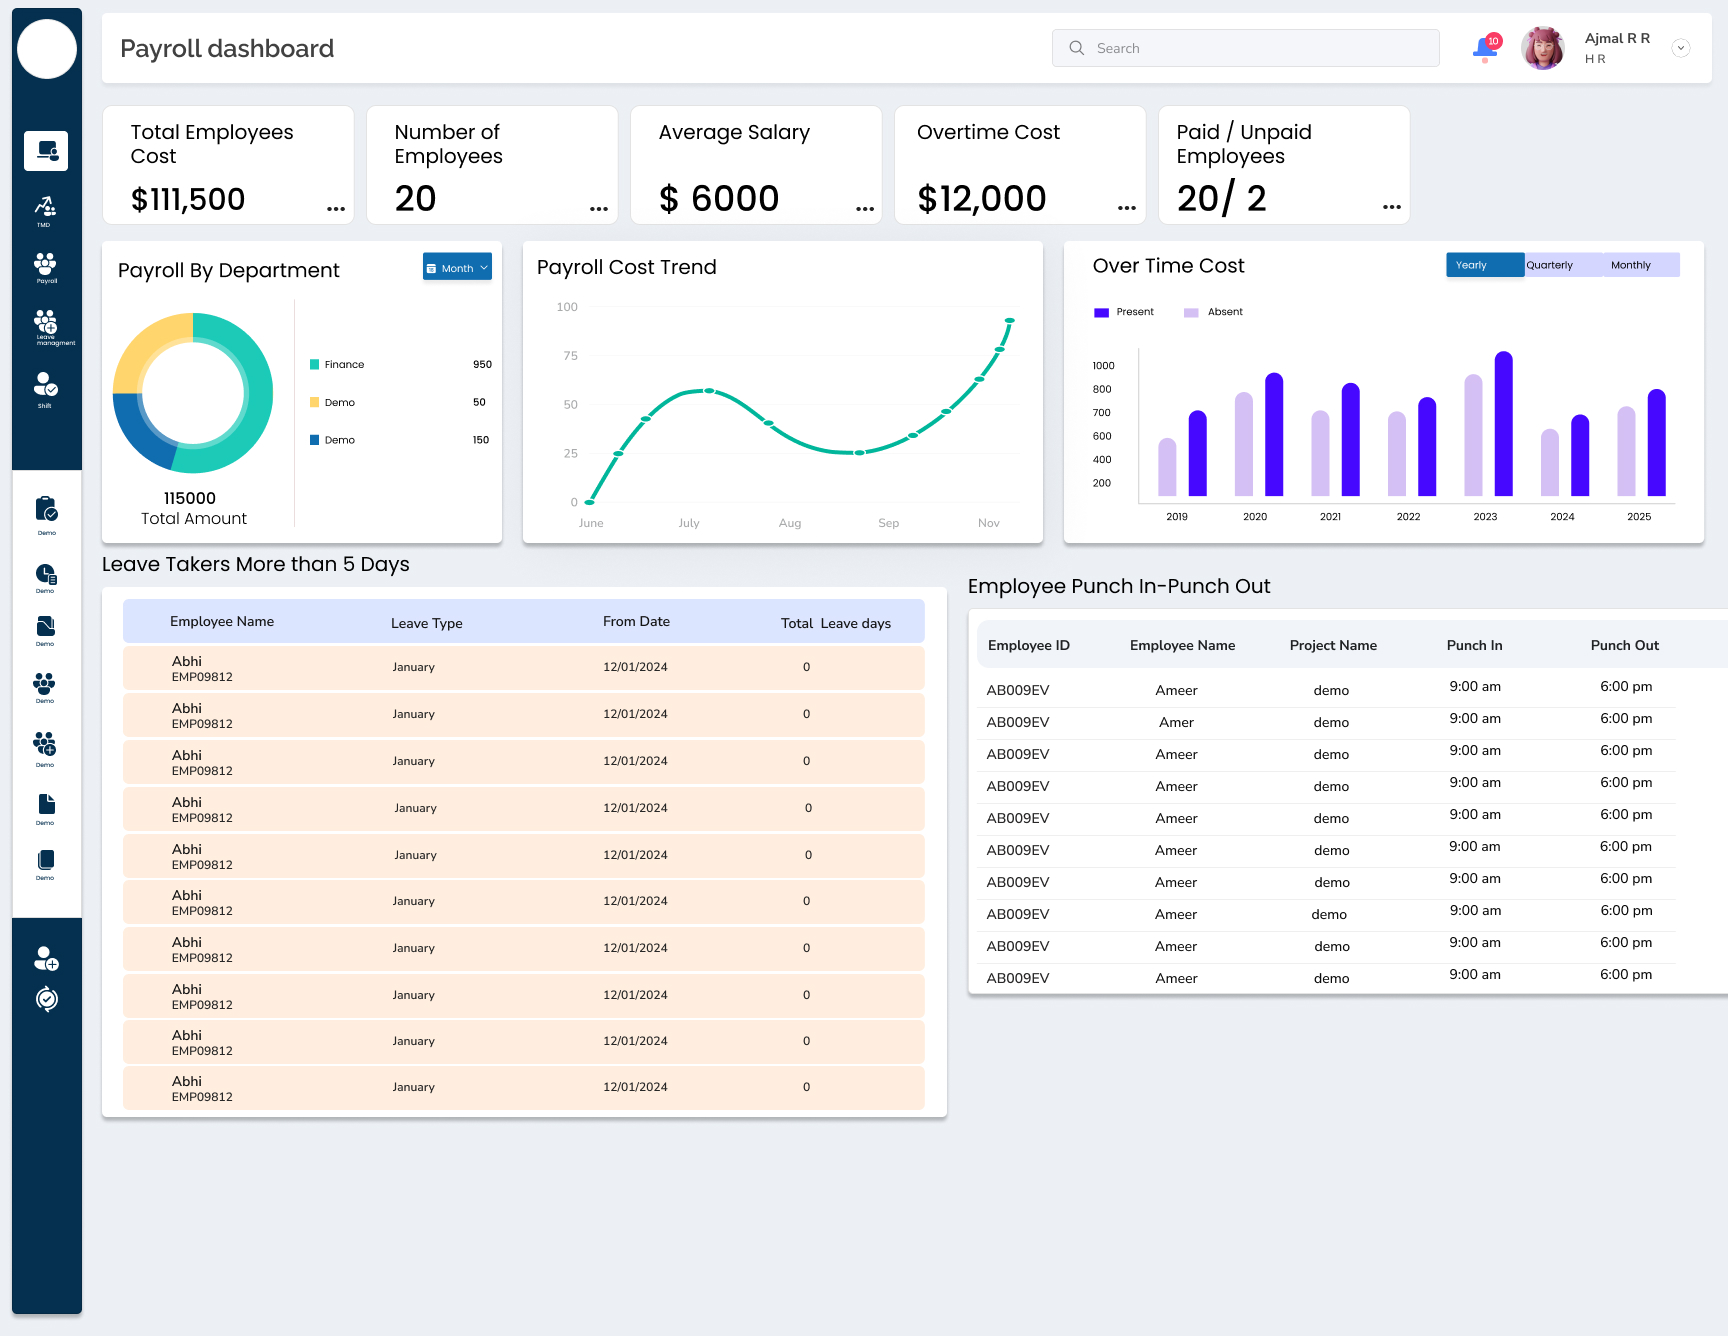Click the clock Demo icon in sidebar
1728x1336 pixels.
46,577
